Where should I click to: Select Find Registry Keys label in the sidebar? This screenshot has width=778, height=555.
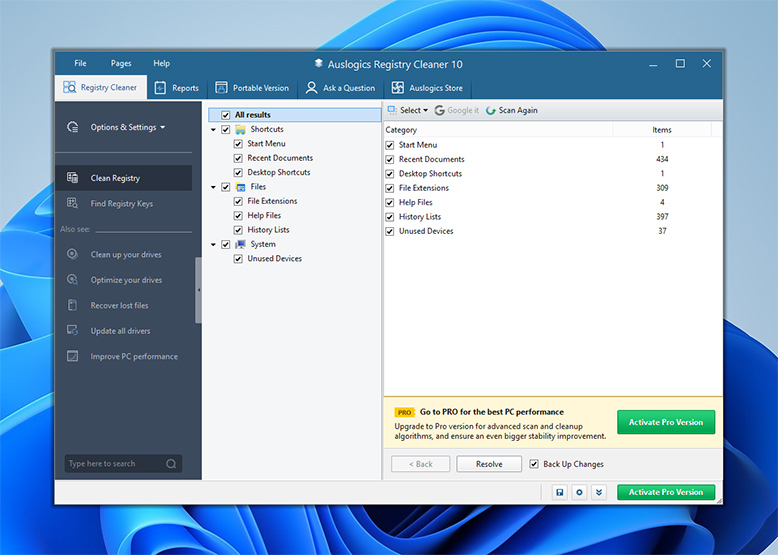[122, 203]
